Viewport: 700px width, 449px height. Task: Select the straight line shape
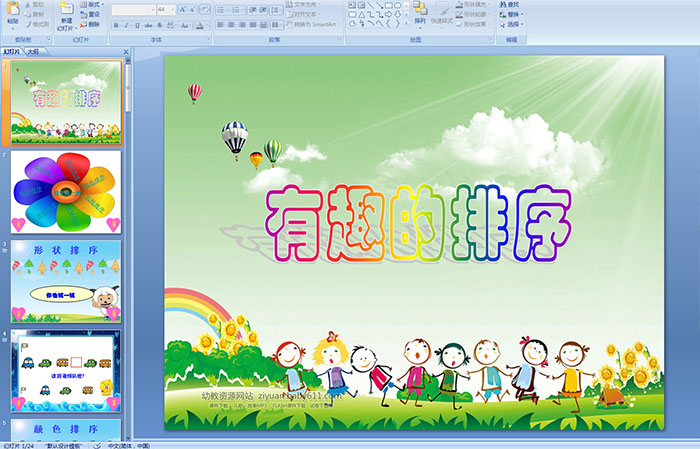point(370,5)
